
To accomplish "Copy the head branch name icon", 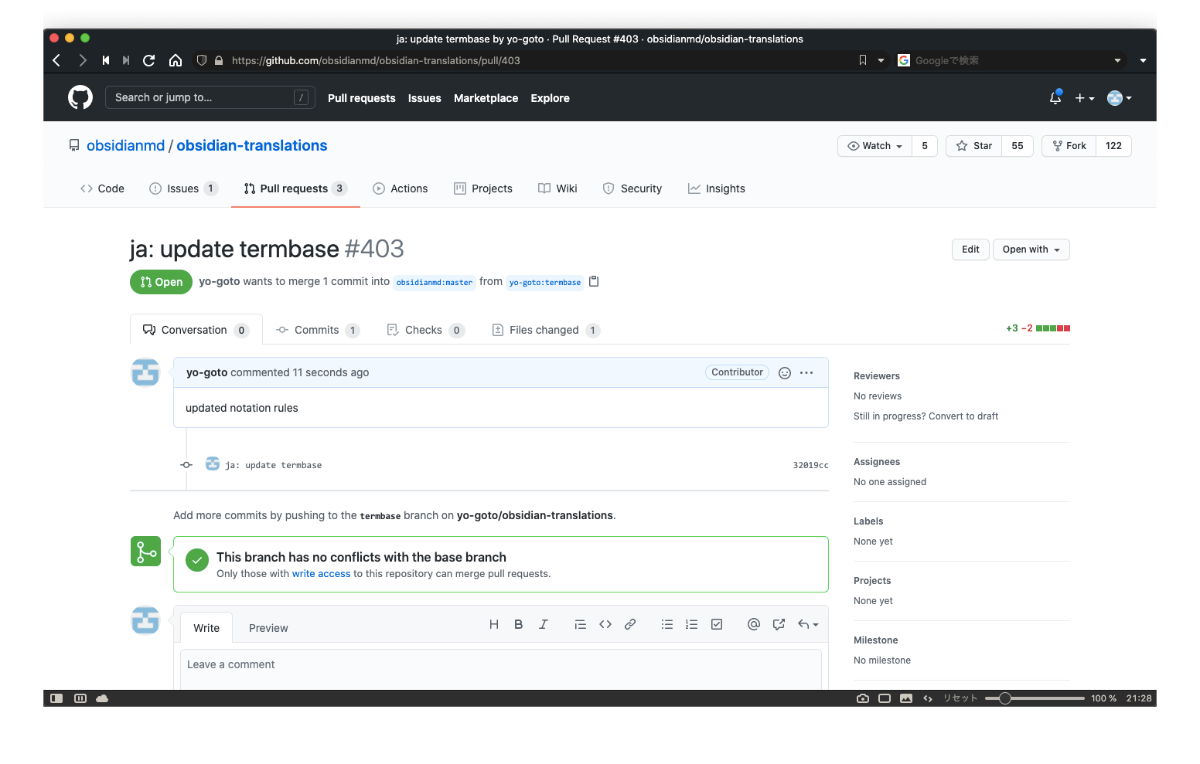I will pyautogui.click(x=594, y=281).
